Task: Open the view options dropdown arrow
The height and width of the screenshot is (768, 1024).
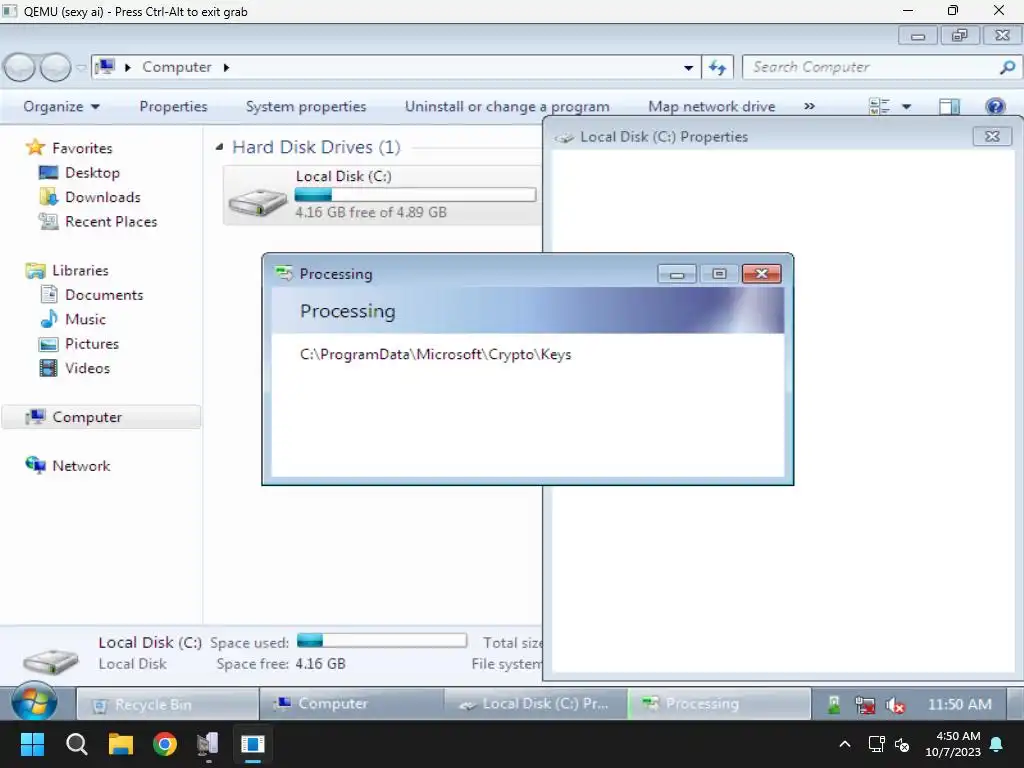Action: click(906, 106)
